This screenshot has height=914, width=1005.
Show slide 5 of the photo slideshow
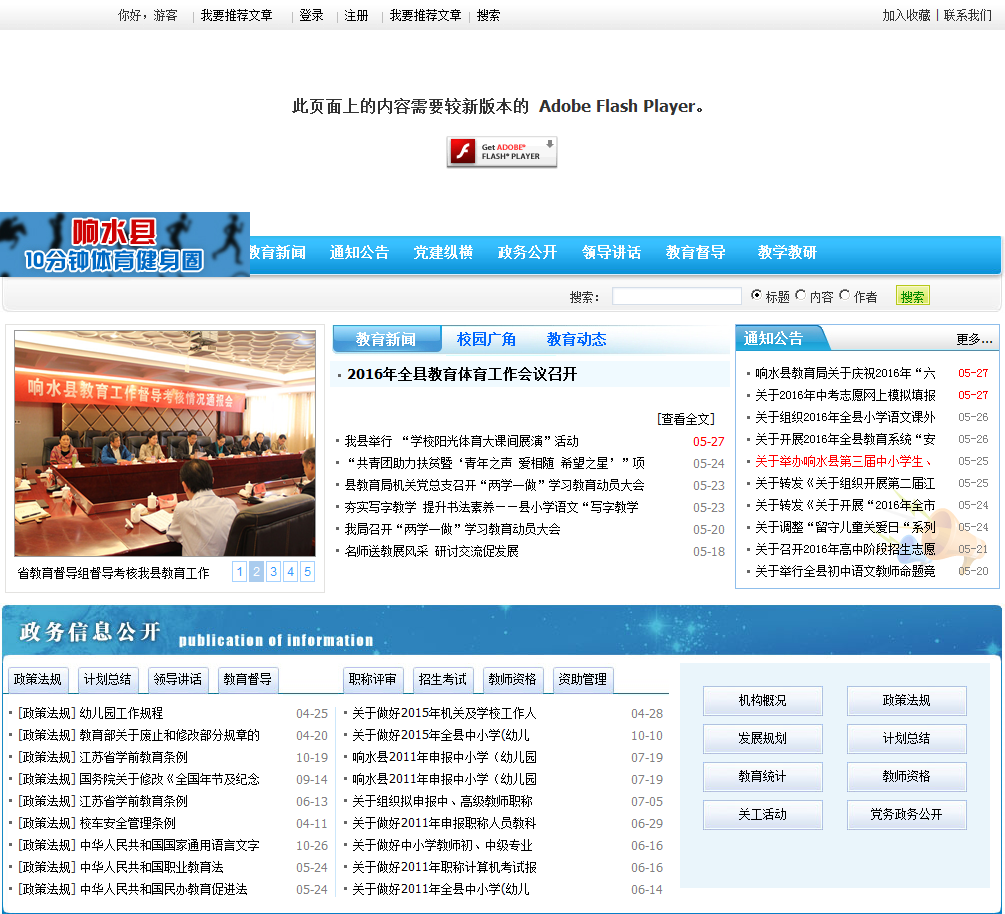[x=308, y=572]
